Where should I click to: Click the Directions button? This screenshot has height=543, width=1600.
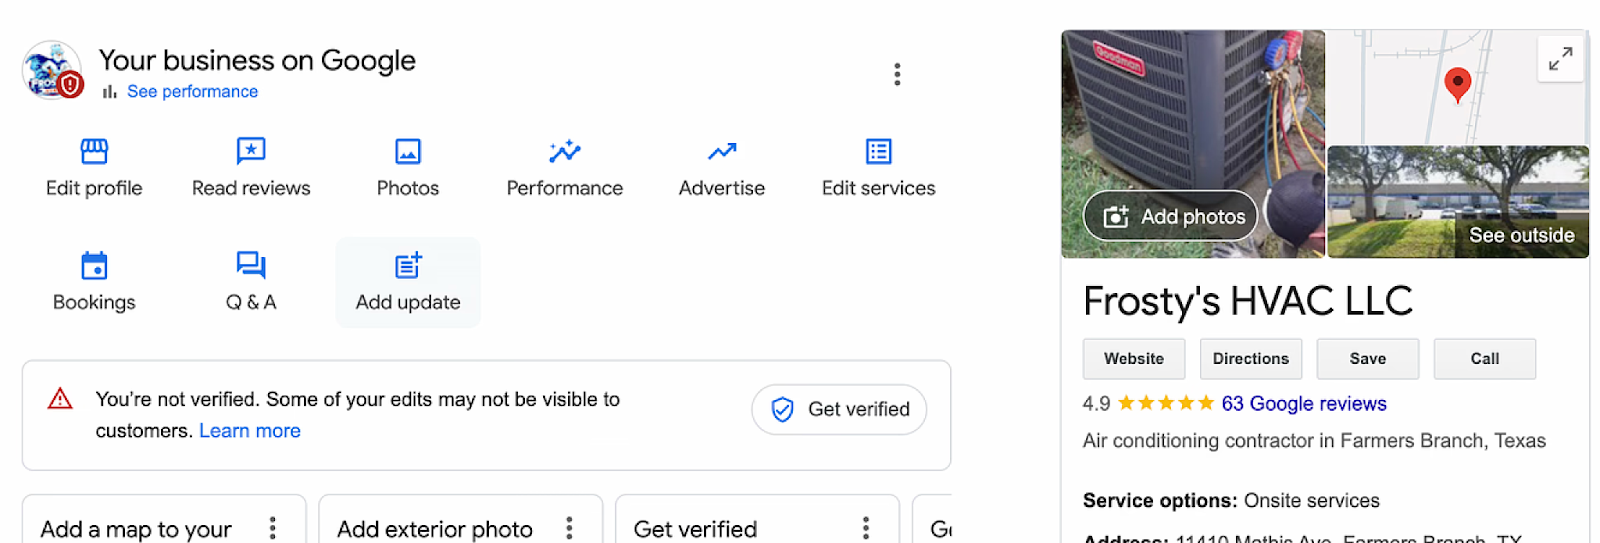(x=1251, y=359)
